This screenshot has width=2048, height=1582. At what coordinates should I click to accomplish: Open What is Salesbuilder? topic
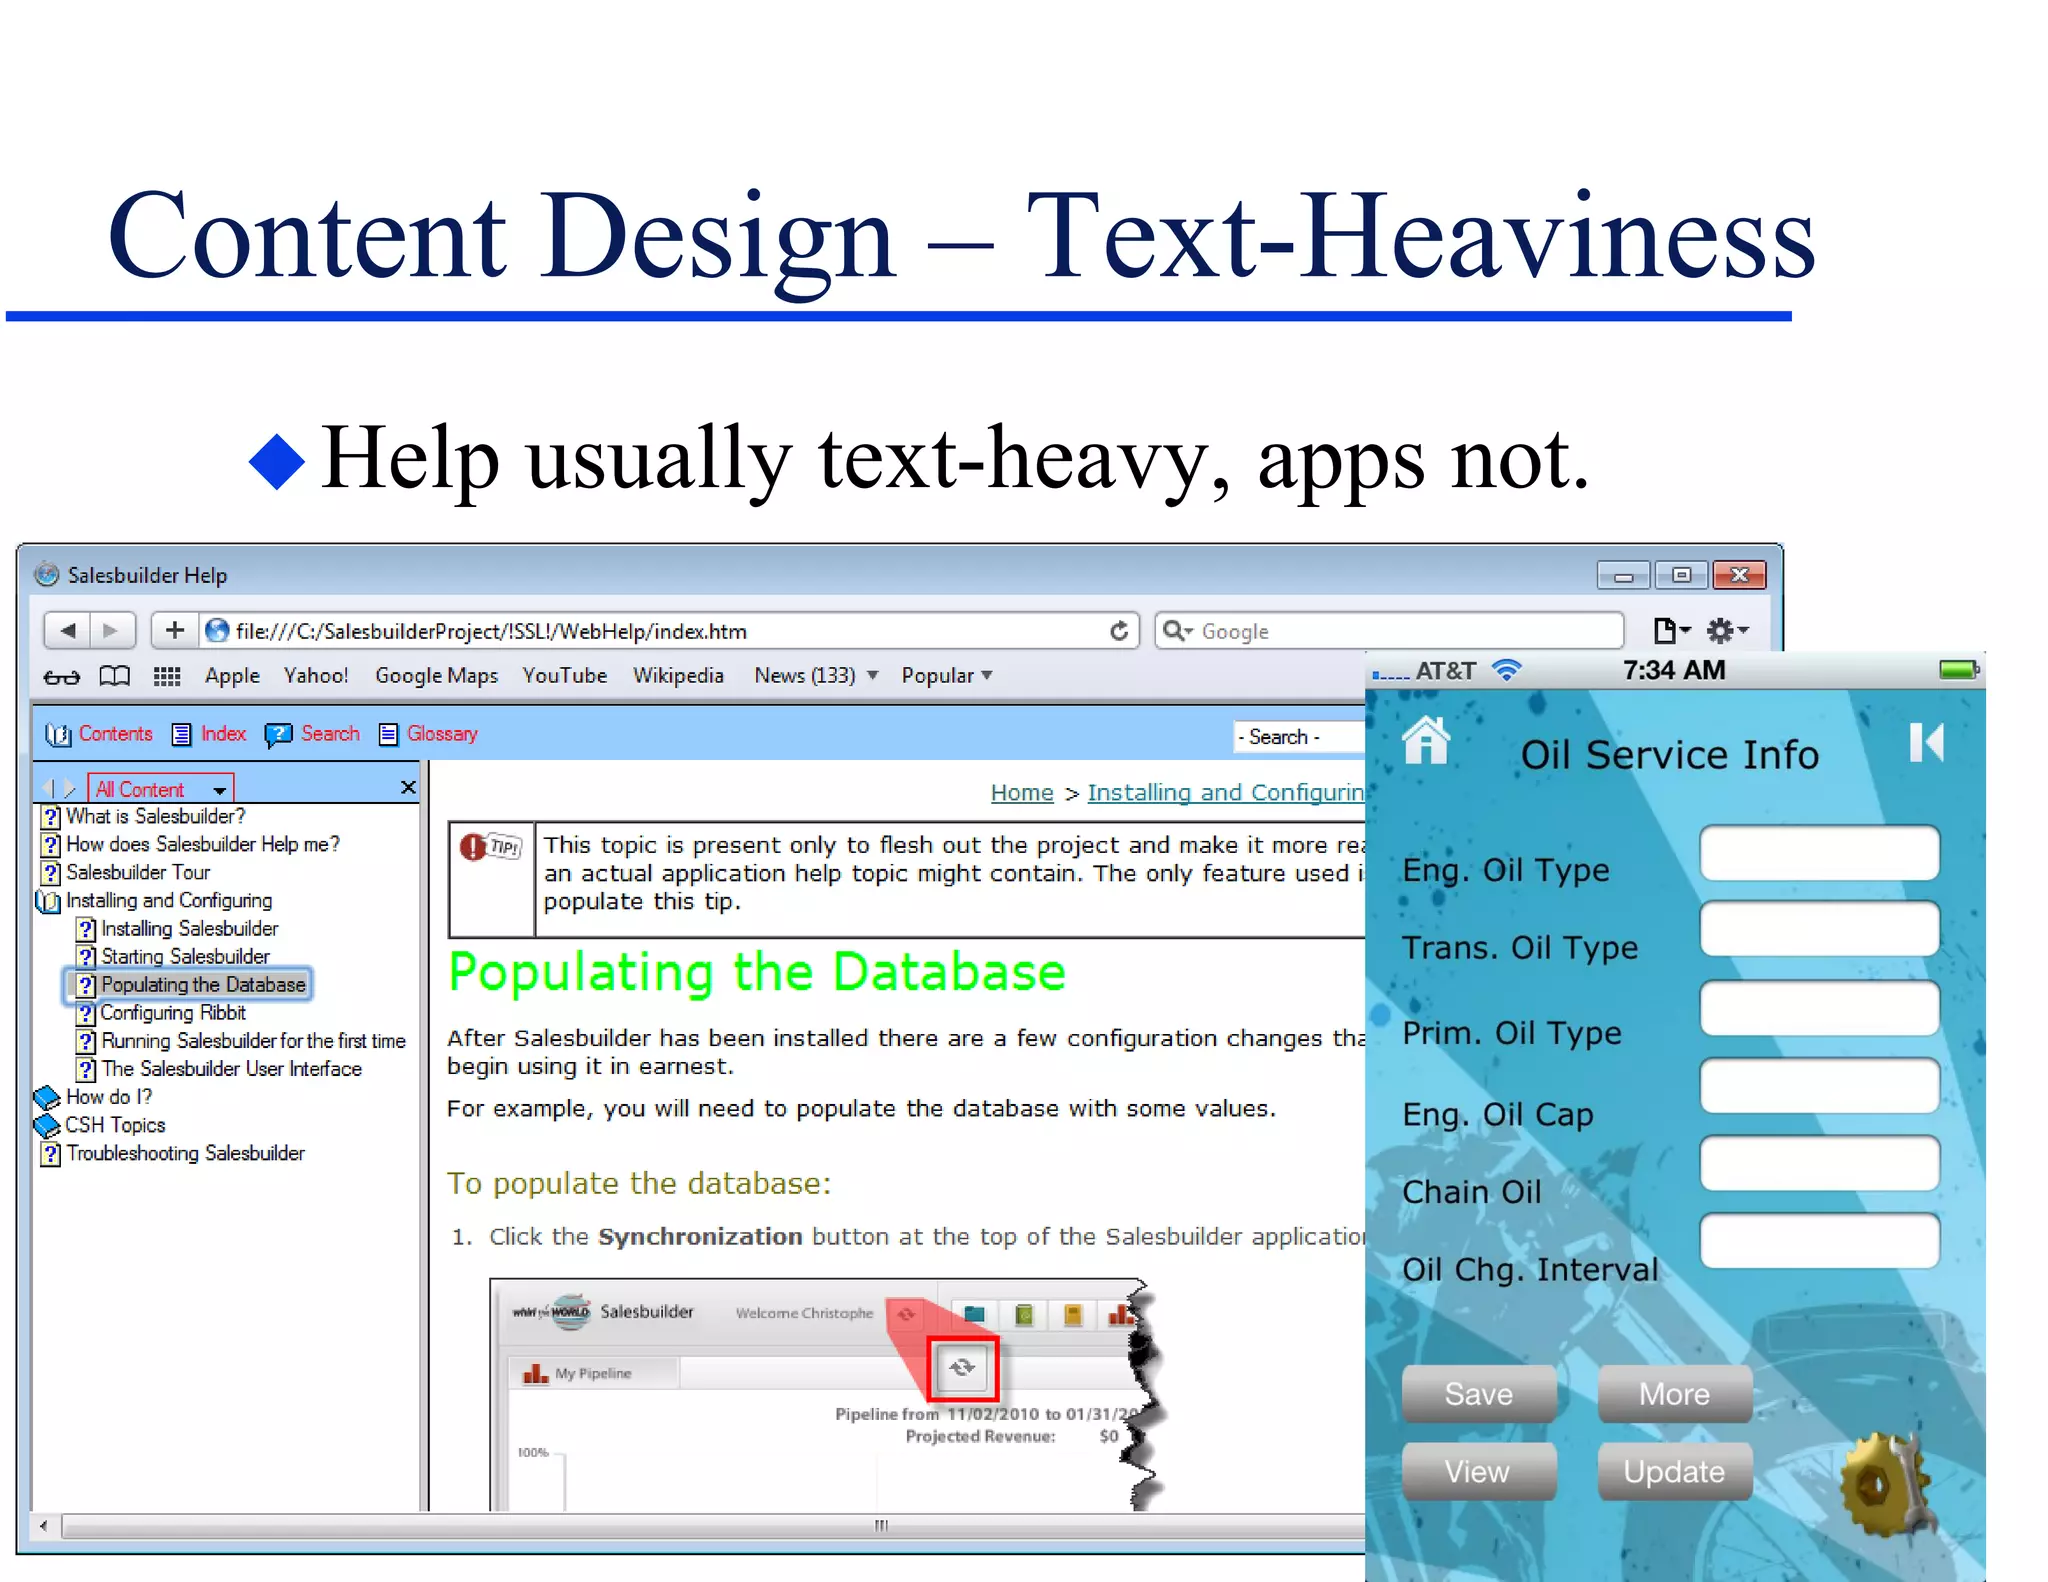point(143,817)
